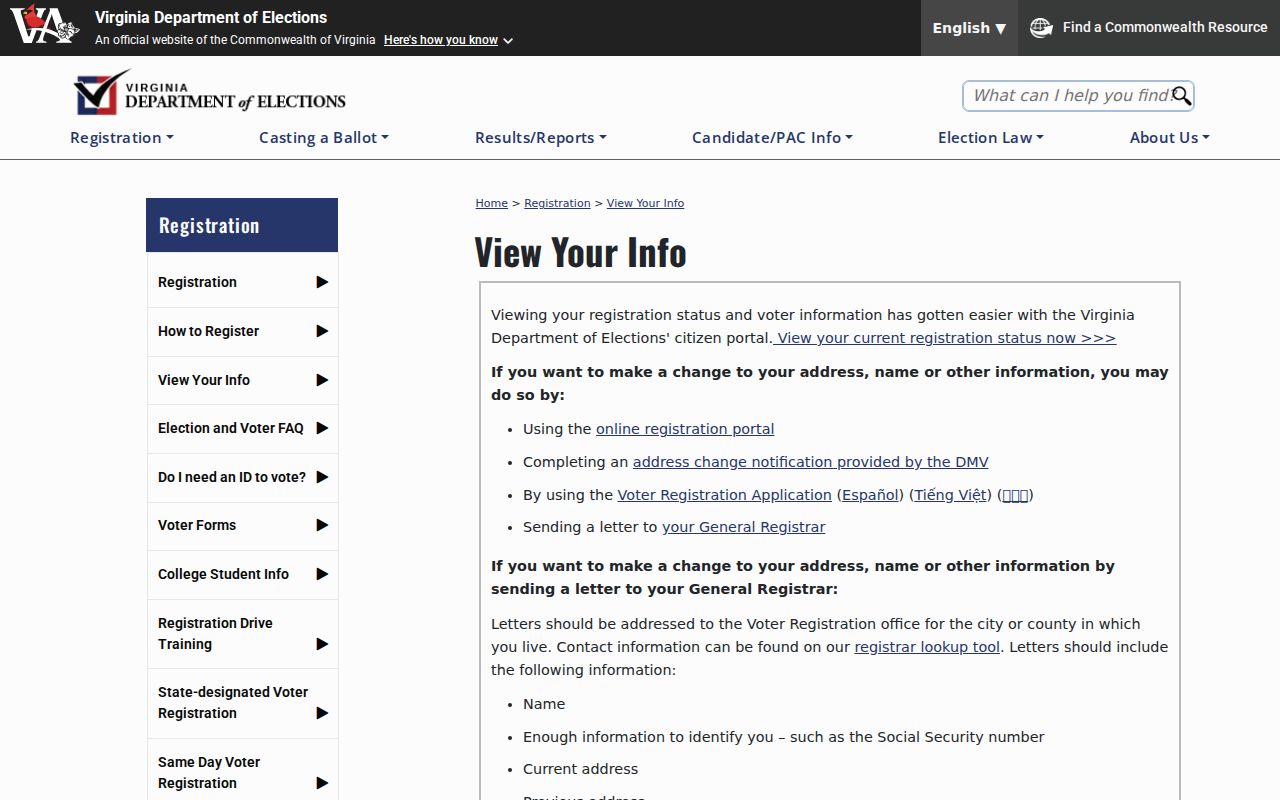Expand "Here's how you know" disclosure
This screenshot has height=800, width=1280.
tap(448, 40)
